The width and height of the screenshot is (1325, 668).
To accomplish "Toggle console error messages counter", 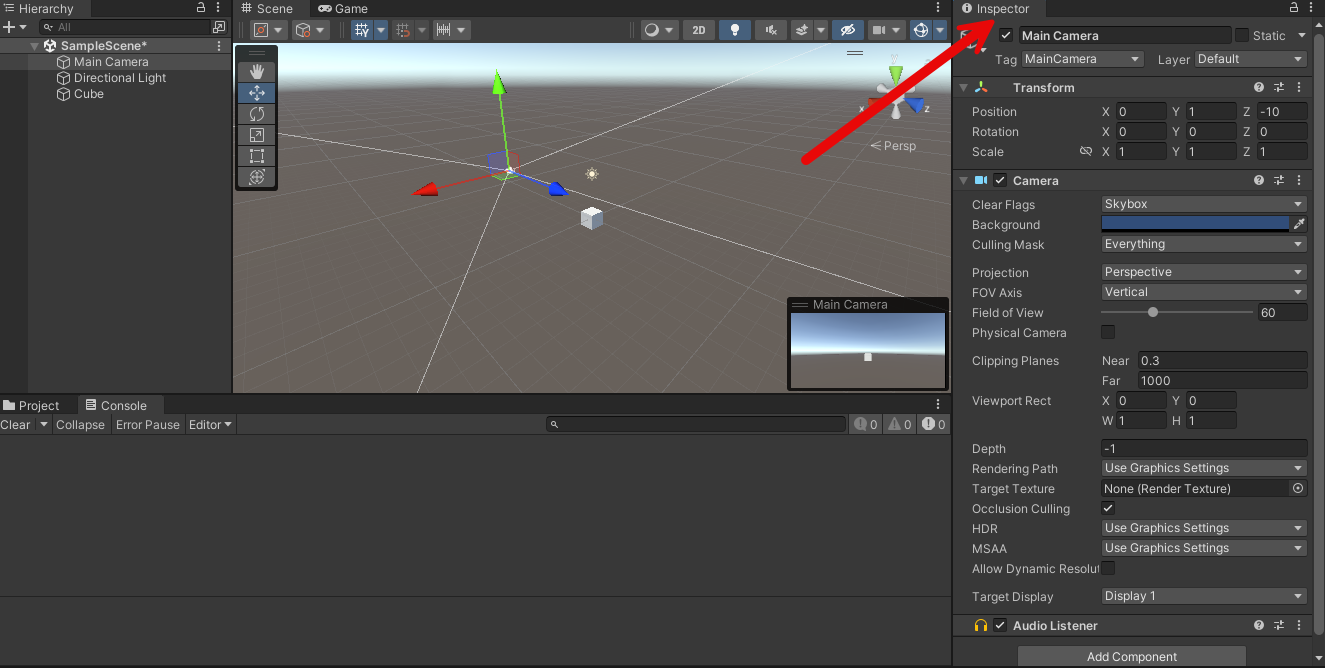I will tap(934, 425).
